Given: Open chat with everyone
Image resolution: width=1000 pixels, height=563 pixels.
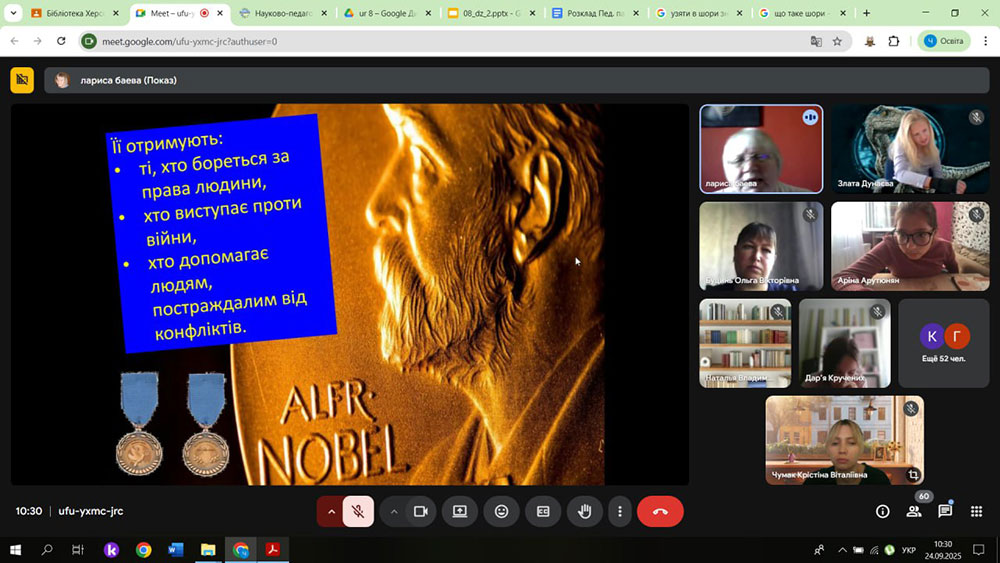Looking at the screenshot, I should click(x=945, y=511).
